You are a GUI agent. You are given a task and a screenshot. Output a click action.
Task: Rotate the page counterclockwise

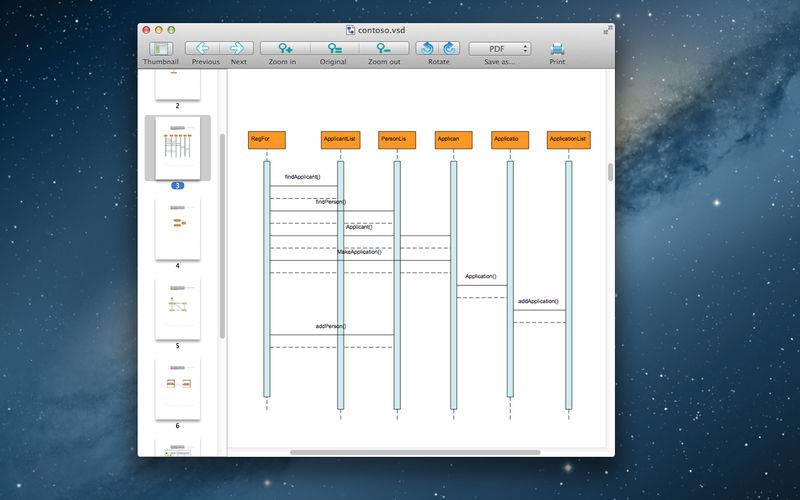pos(427,48)
